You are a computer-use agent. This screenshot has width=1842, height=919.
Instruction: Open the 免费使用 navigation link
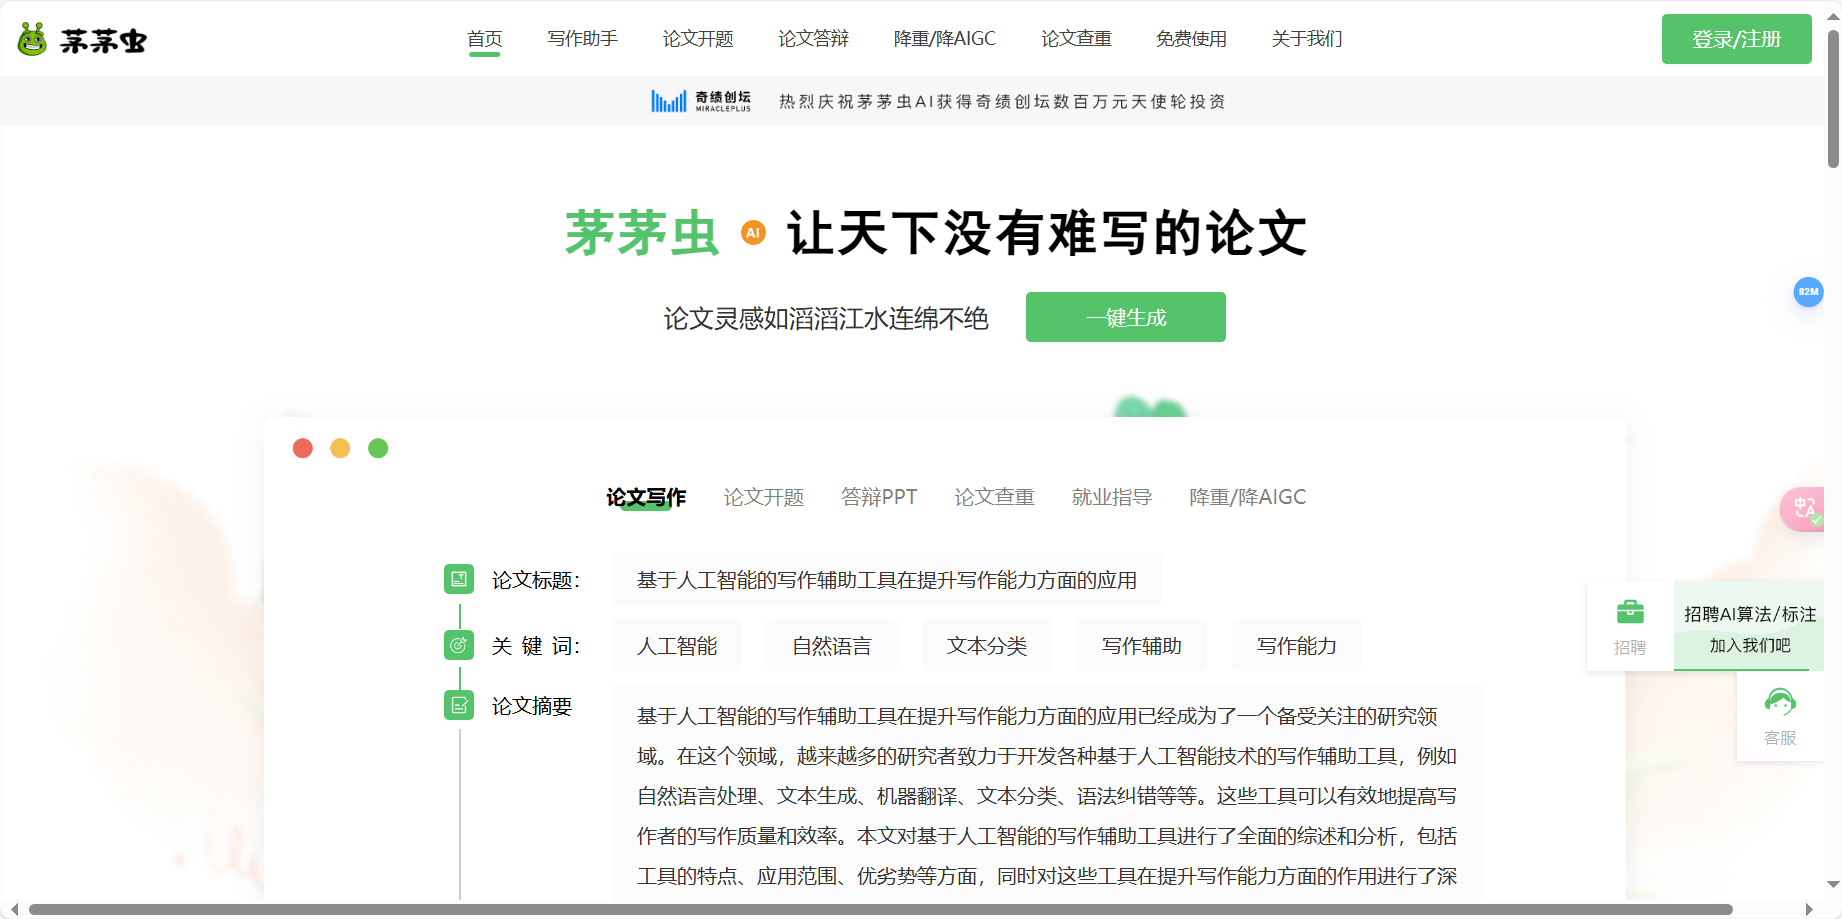click(x=1191, y=39)
